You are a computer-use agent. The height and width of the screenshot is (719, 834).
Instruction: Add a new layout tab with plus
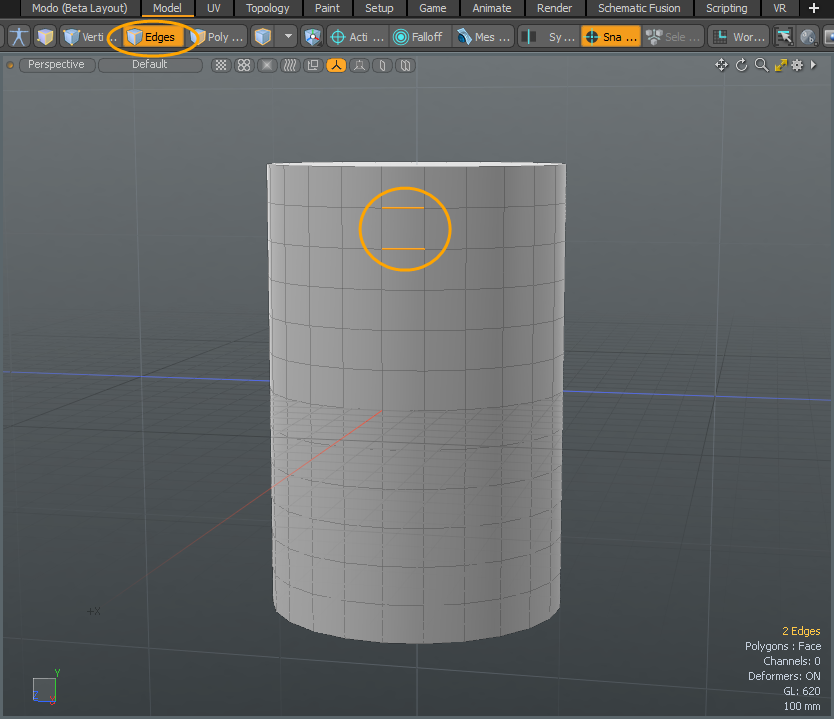[813, 8]
